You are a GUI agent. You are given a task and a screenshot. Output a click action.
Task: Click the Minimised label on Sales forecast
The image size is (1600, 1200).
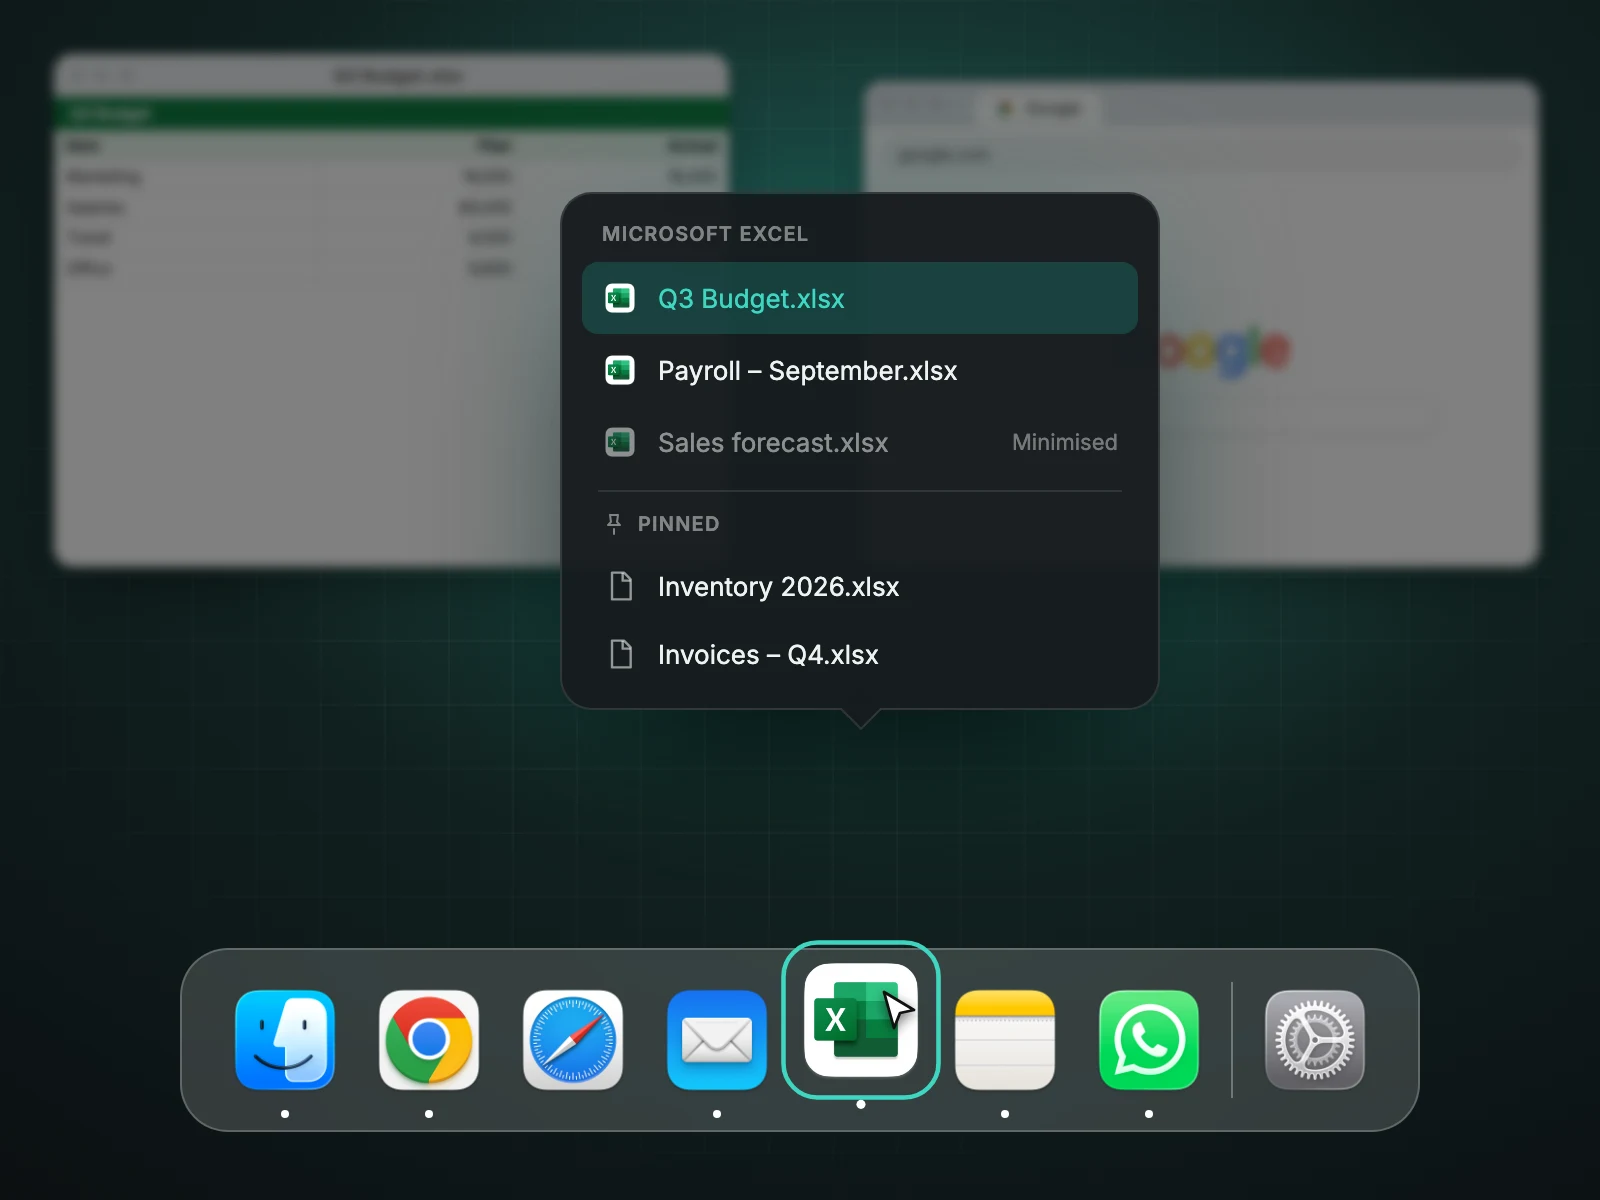pyautogui.click(x=1064, y=442)
